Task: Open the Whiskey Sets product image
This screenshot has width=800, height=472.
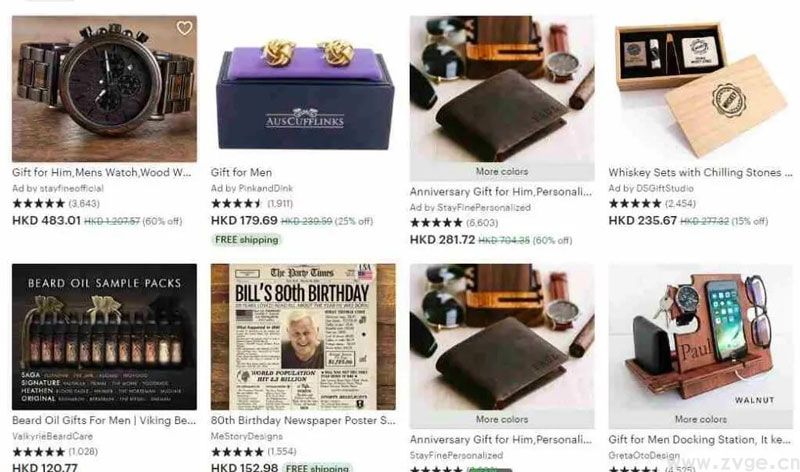Action: [701, 89]
